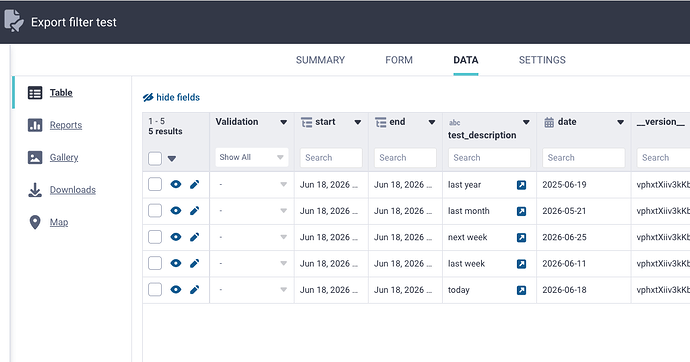This screenshot has width=690, height=362.
Task: Edit the 'today' submission with pencil icon
Action: point(195,290)
